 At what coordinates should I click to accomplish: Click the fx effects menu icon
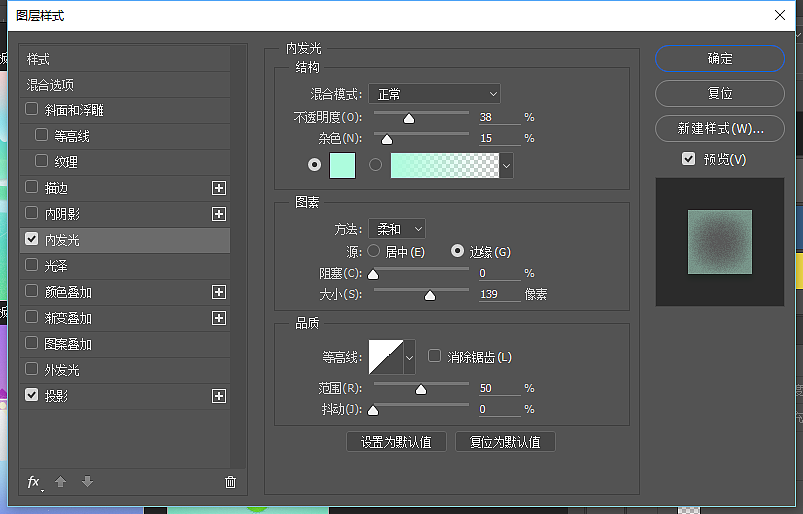click(x=33, y=482)
